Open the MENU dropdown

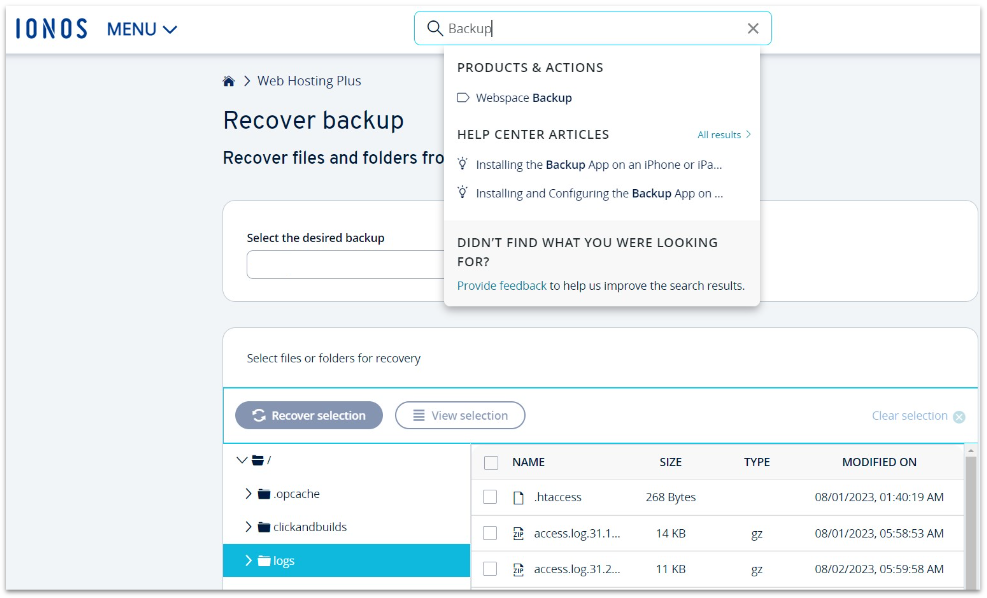141,29
